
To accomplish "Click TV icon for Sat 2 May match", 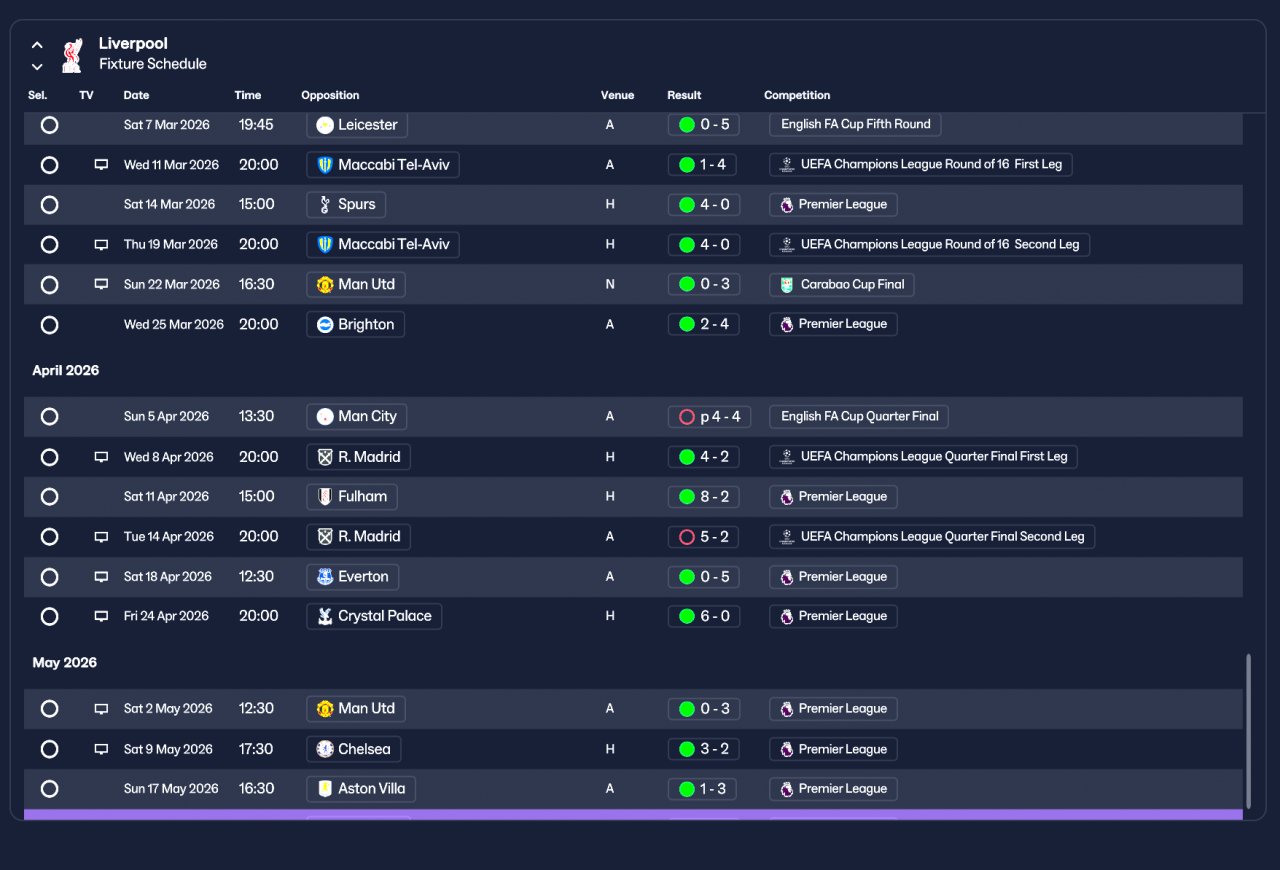I will click(101, 709).
